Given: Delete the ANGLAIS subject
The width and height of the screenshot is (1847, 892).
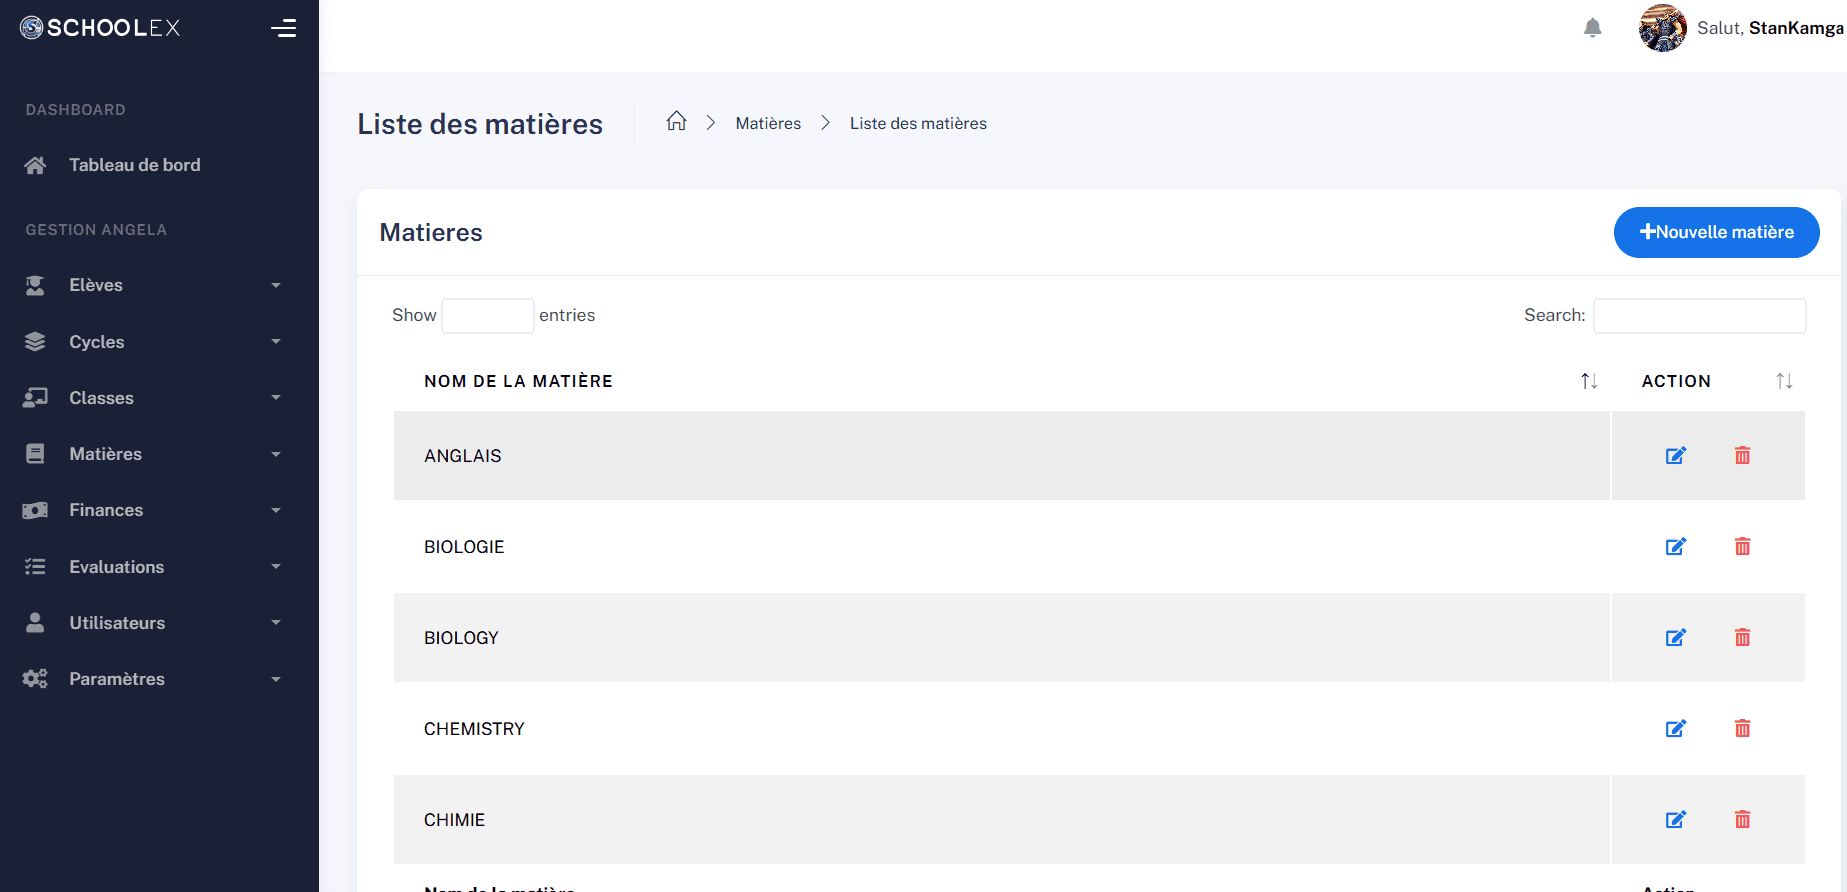Looking at the screenshot, I should click(x=1742, y=456).
